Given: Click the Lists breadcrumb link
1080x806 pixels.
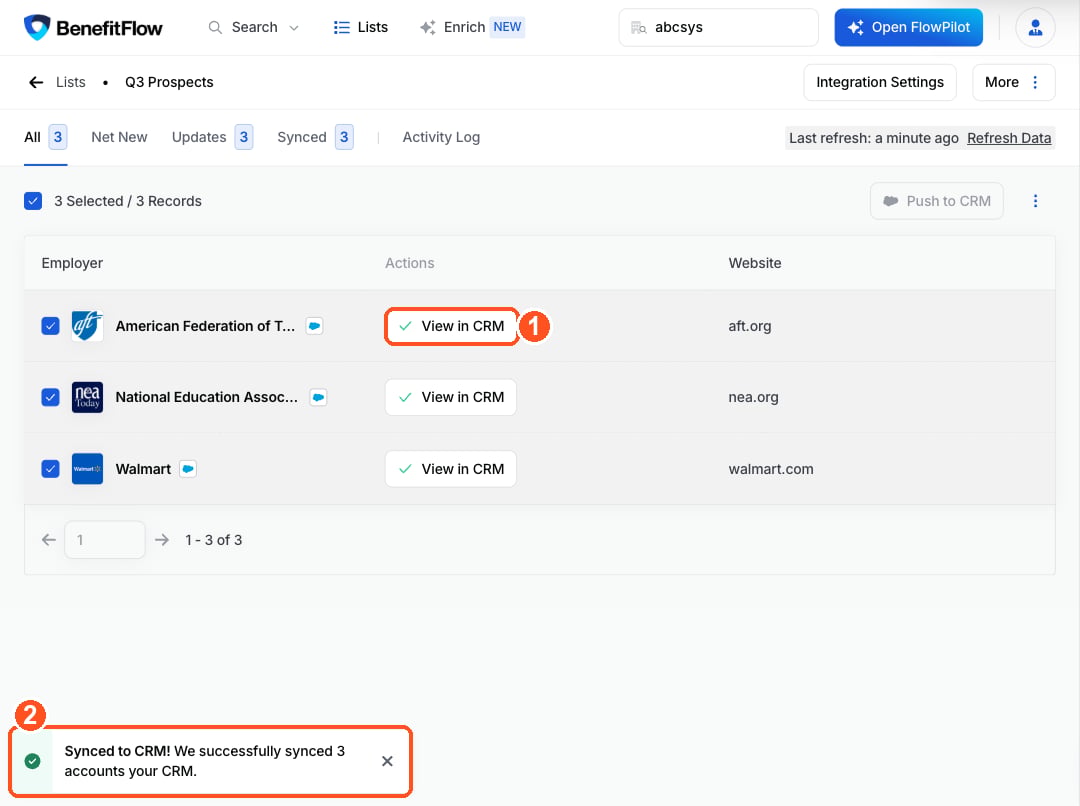Looking at the screenshot, I should pos(70,83).
